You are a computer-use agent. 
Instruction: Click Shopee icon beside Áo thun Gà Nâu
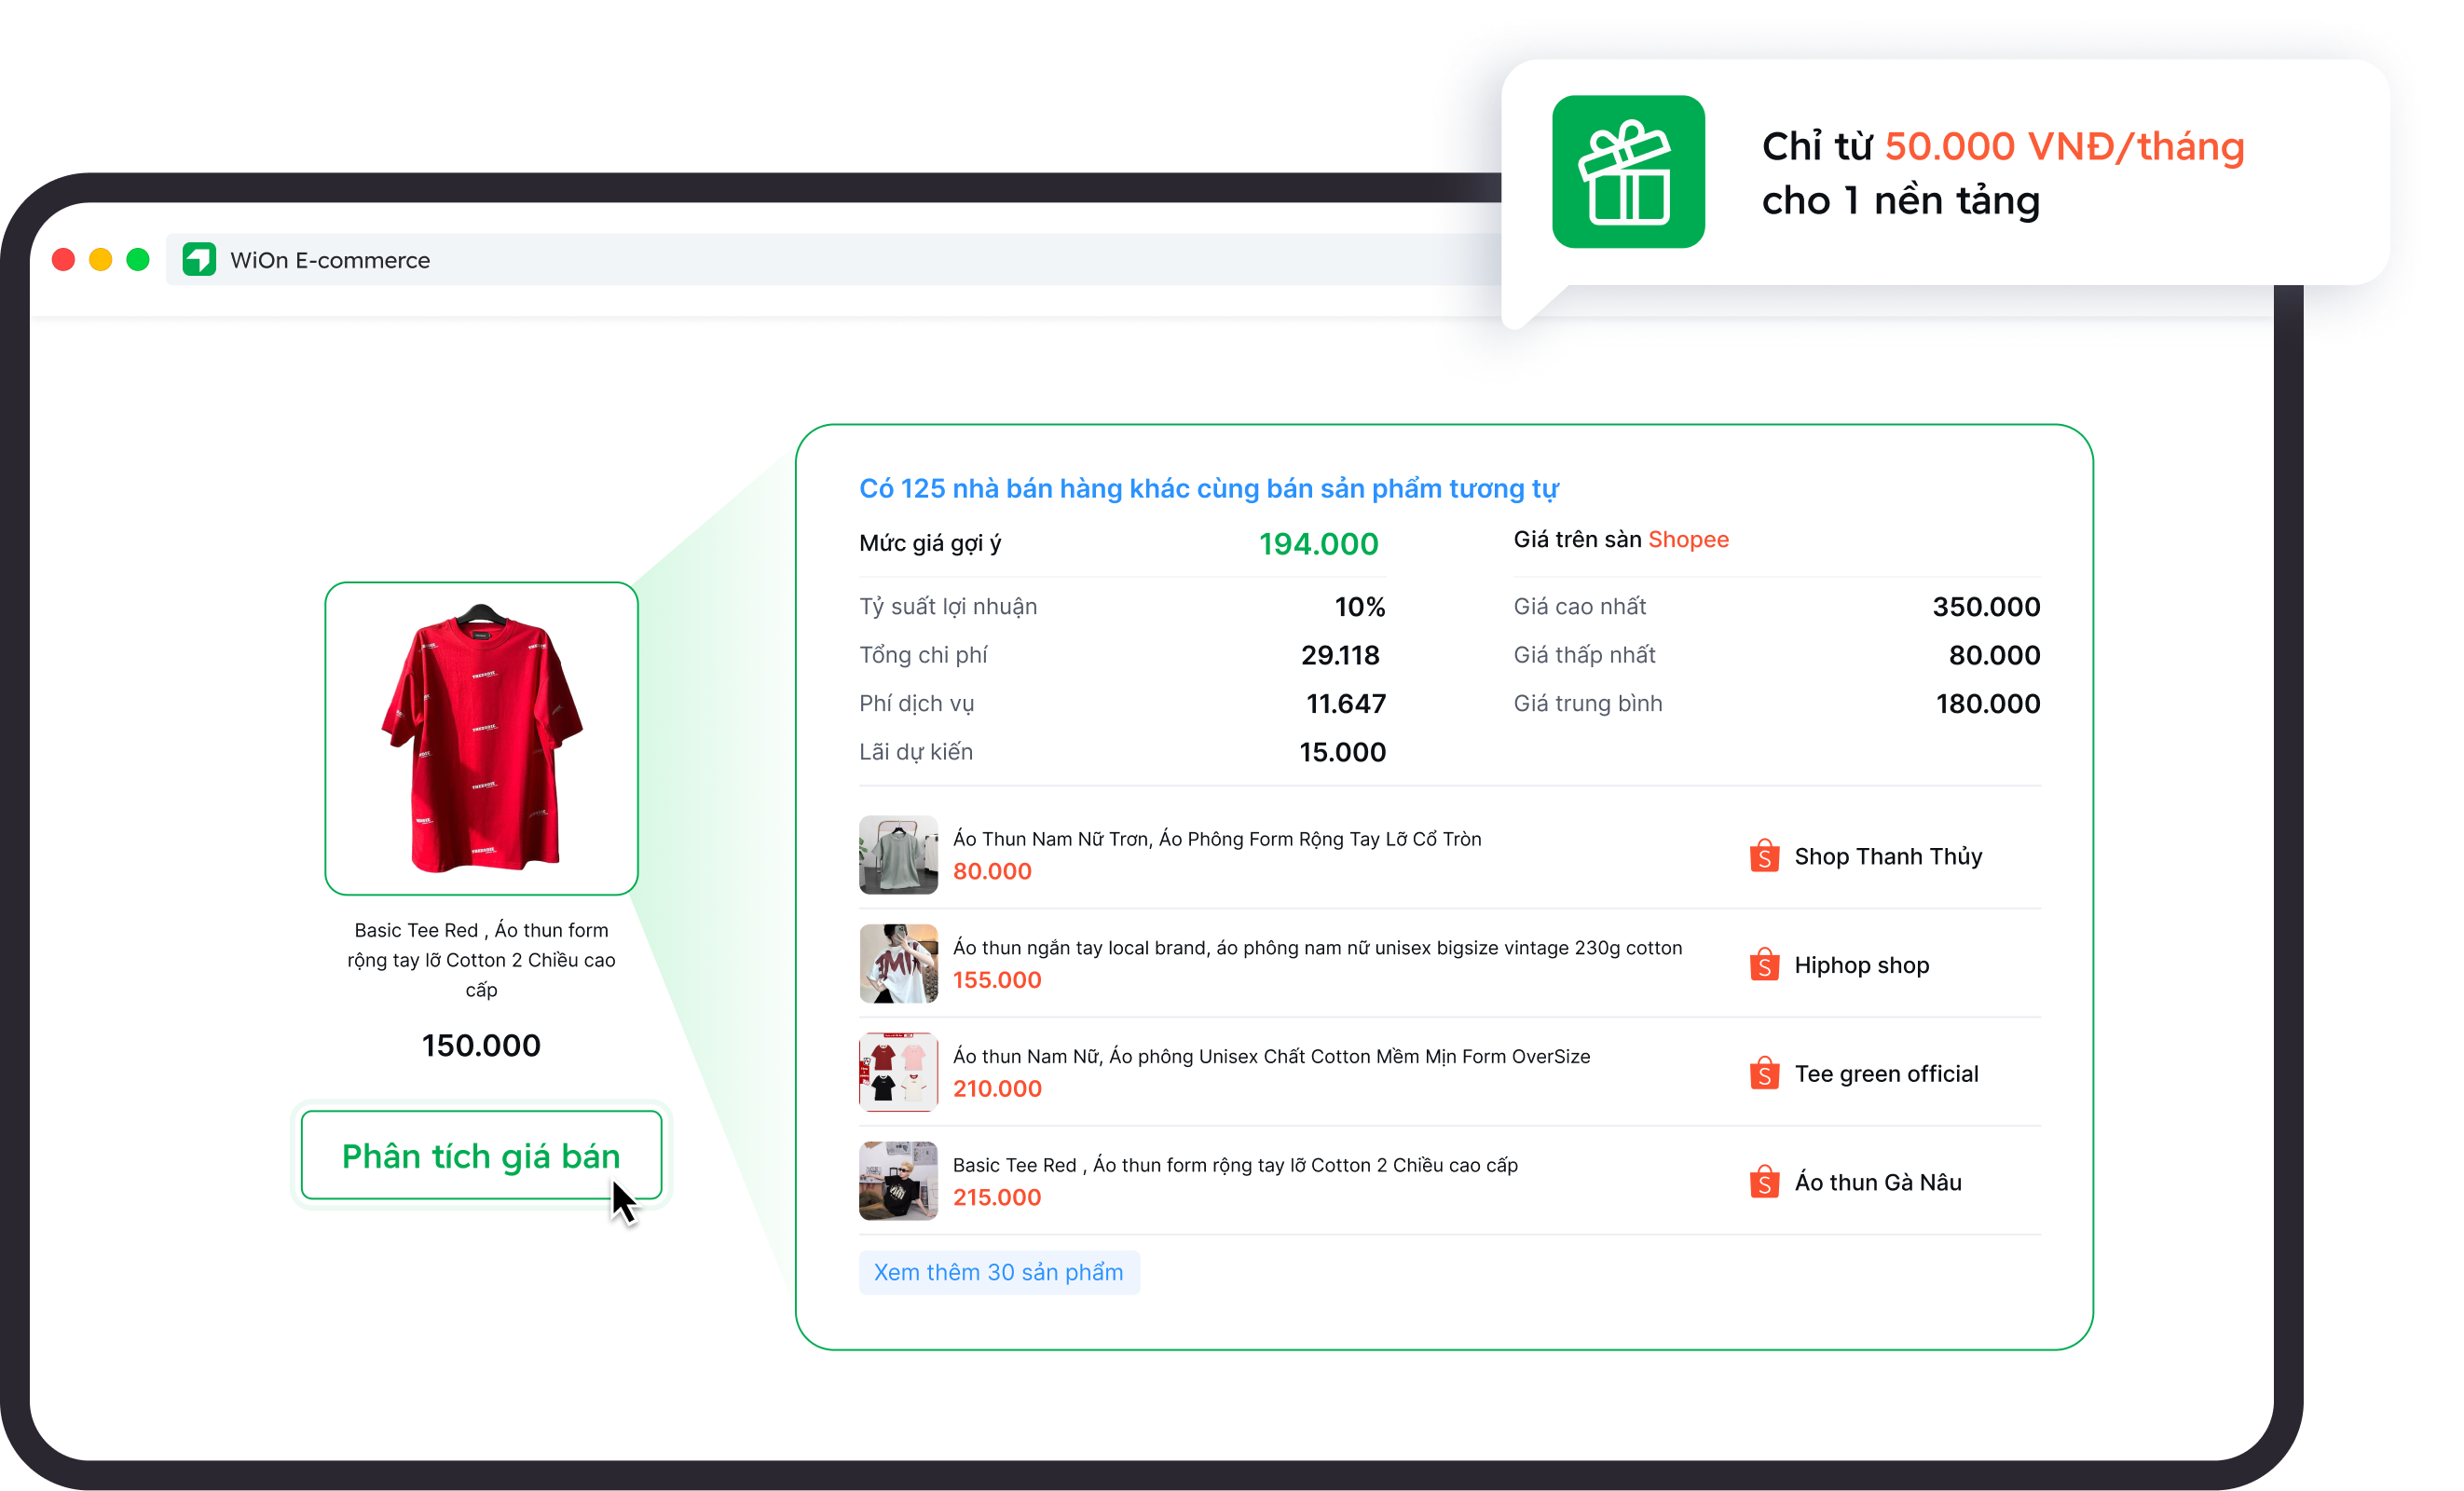(x=1764, y=1182)
